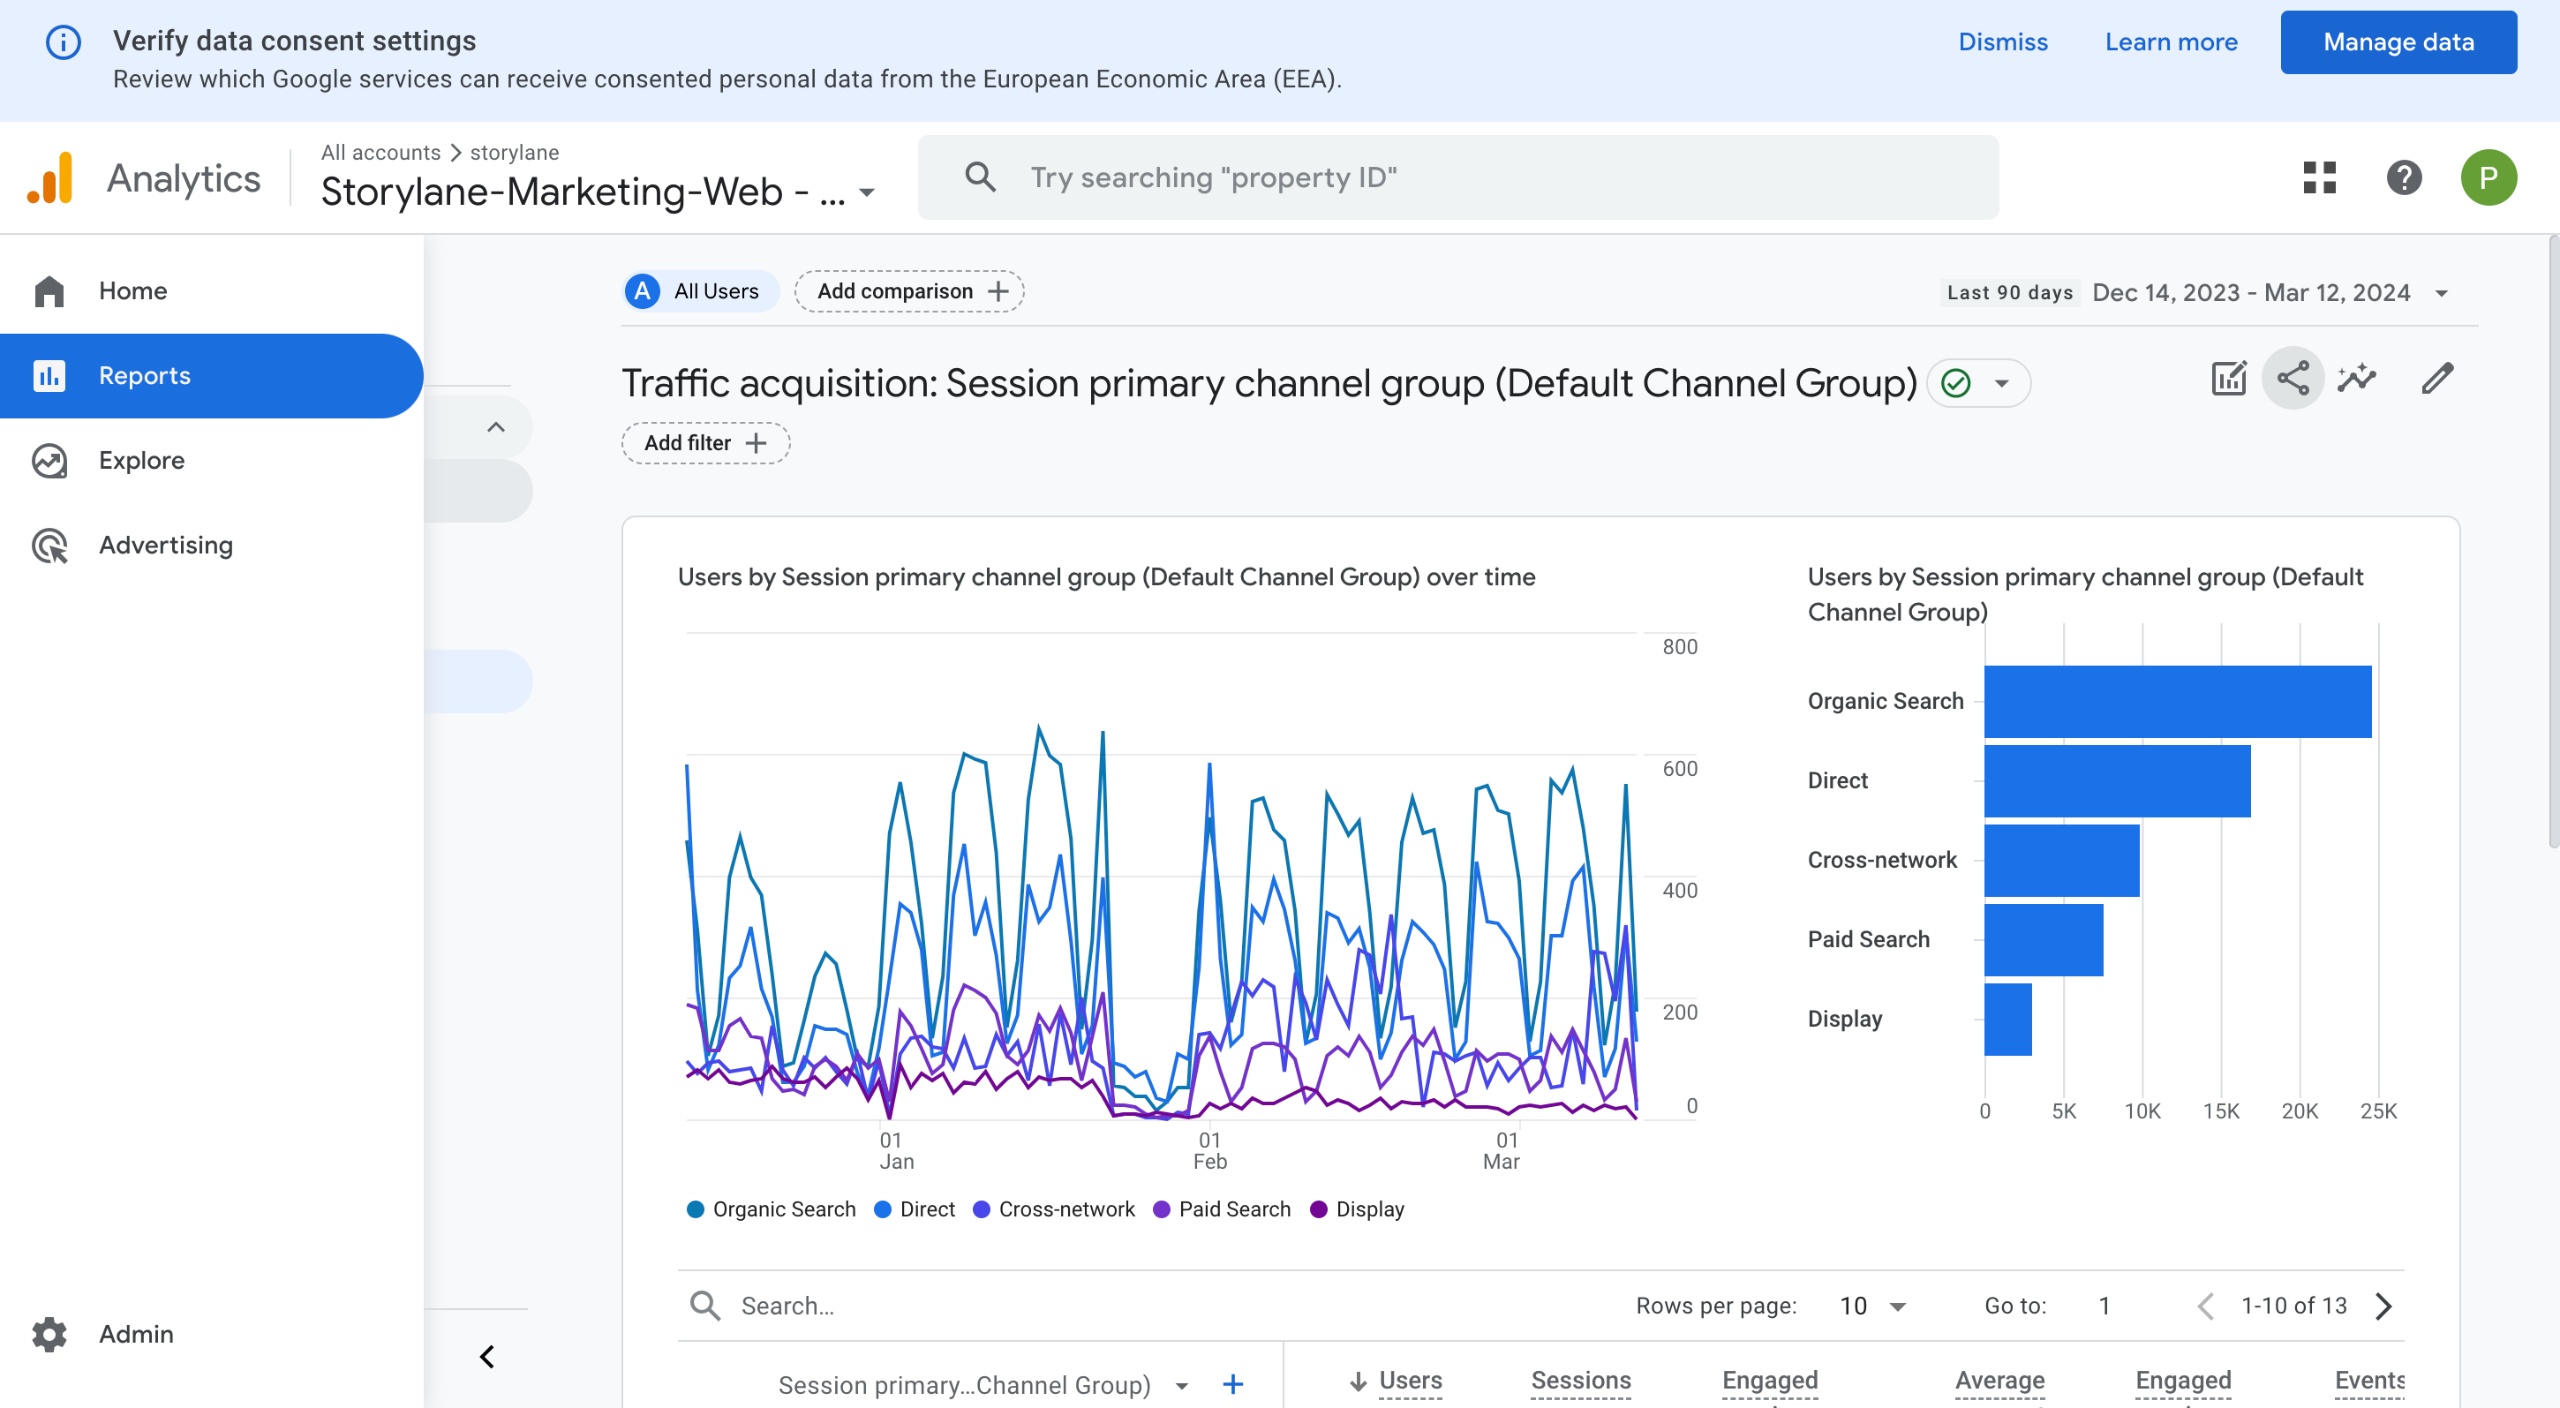Click the table search magnifier icon
The width and height of the screenshot is (2560, 1408).
(x=705, y=1306)
